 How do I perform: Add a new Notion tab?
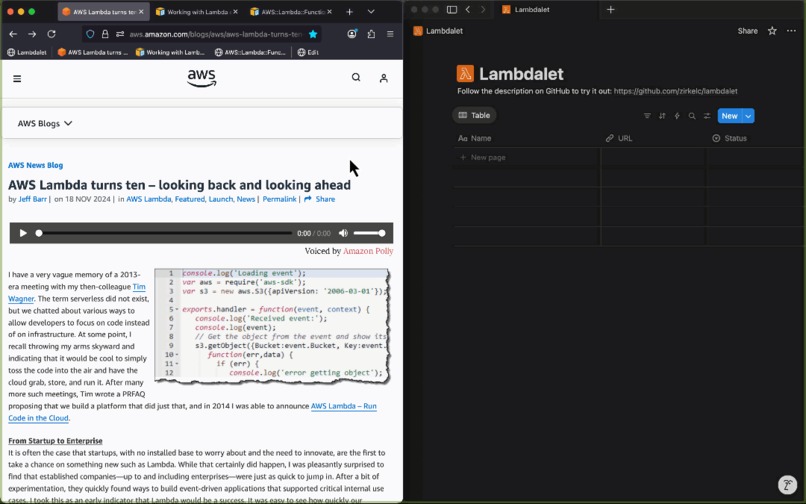tap(610, 9)
